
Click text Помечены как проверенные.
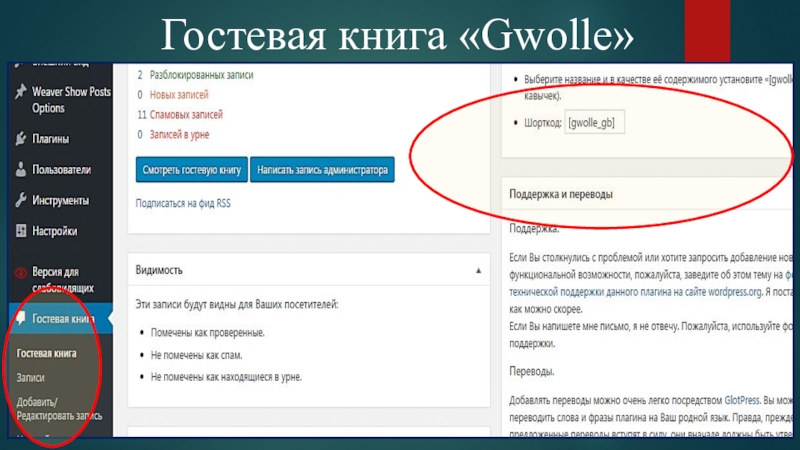click(x=207, y=333)
